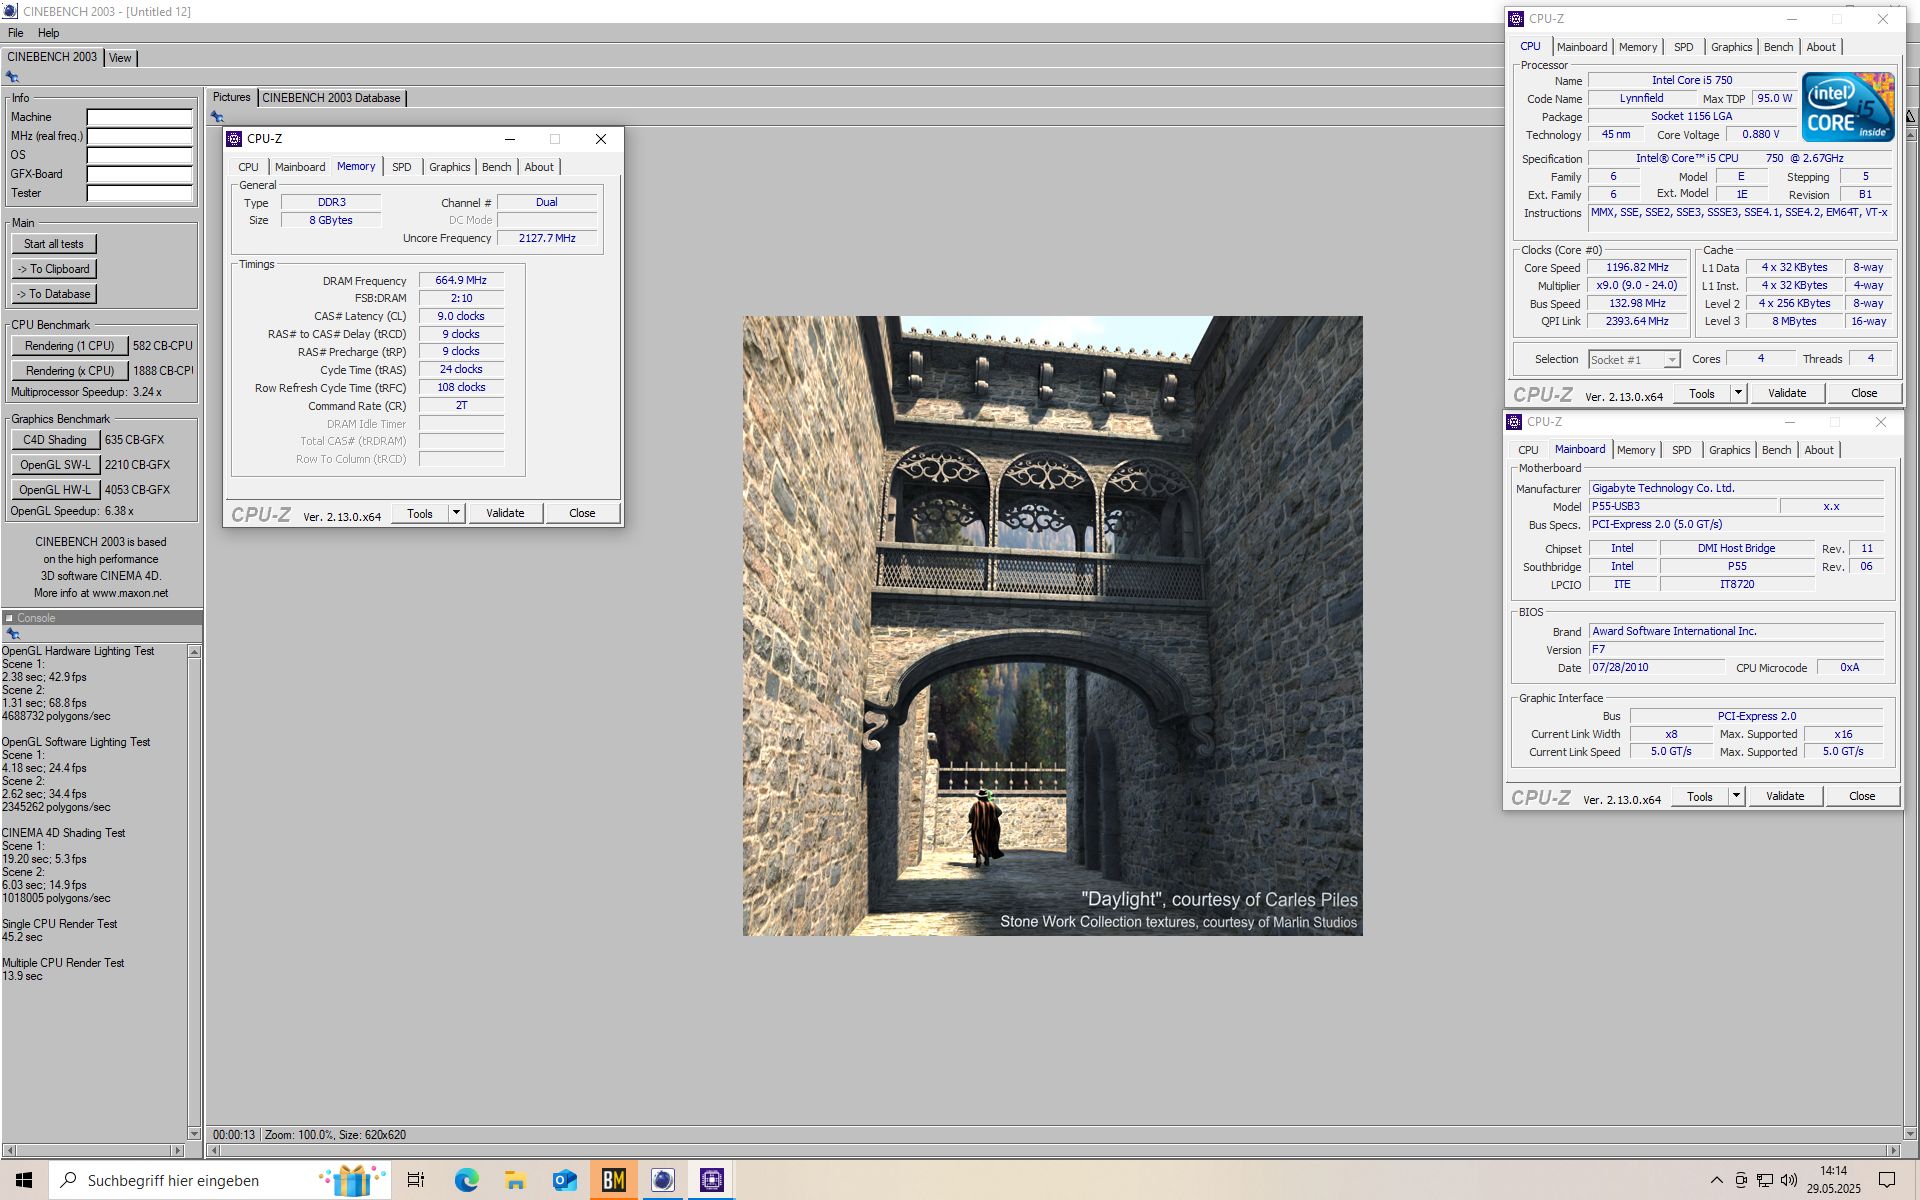Switch to the Mainboard tab in the CPU-Z CPU window
The image size is (1920, 1200).
point(1582,47)
